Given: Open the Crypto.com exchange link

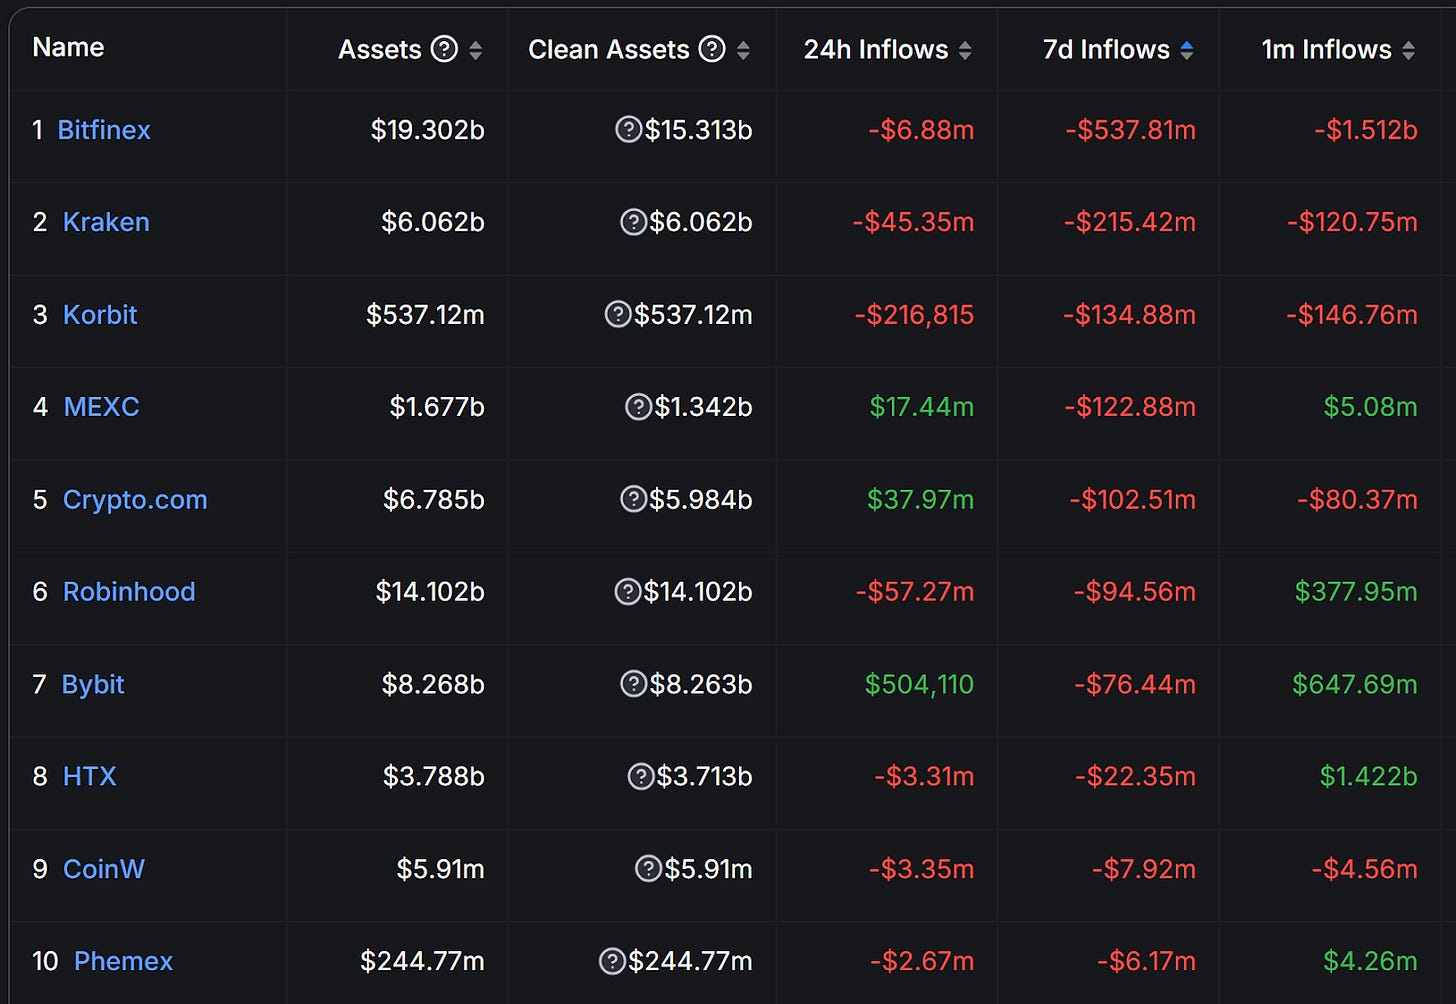Looking at the screenshot, I should click(135, 500).
